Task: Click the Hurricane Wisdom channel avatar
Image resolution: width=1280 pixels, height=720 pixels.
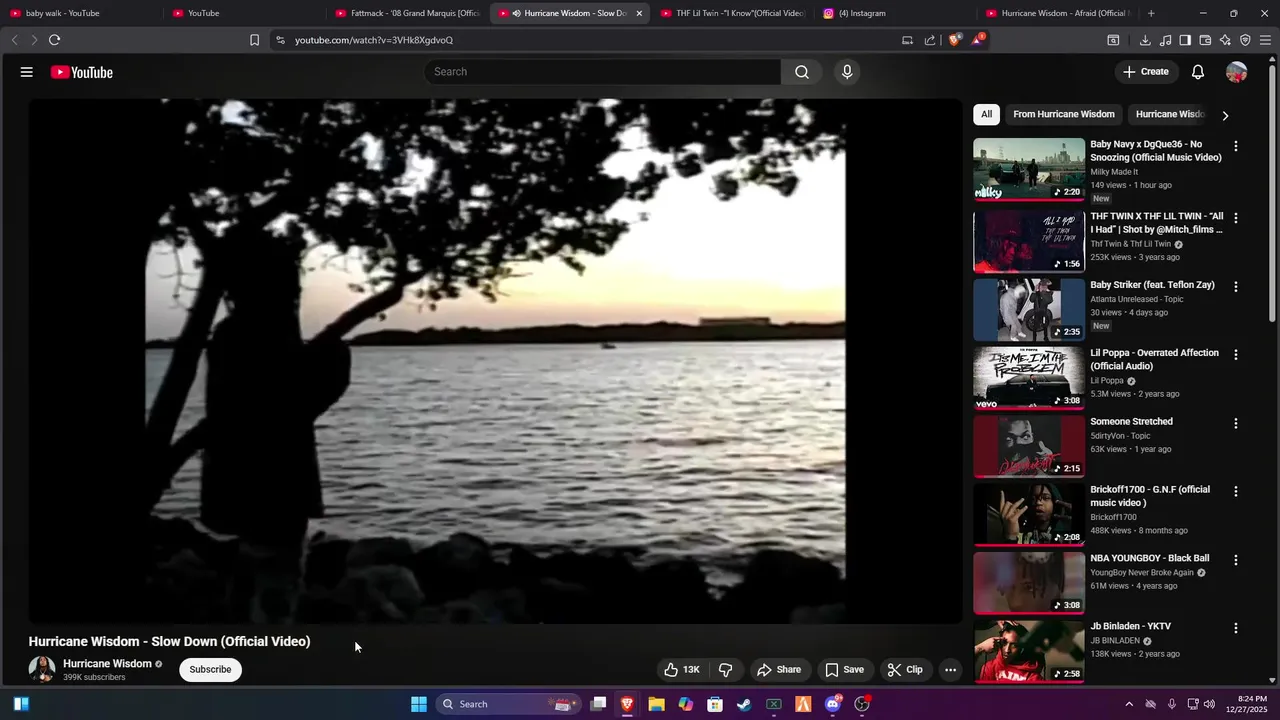Action: click(x=42, y=669)
